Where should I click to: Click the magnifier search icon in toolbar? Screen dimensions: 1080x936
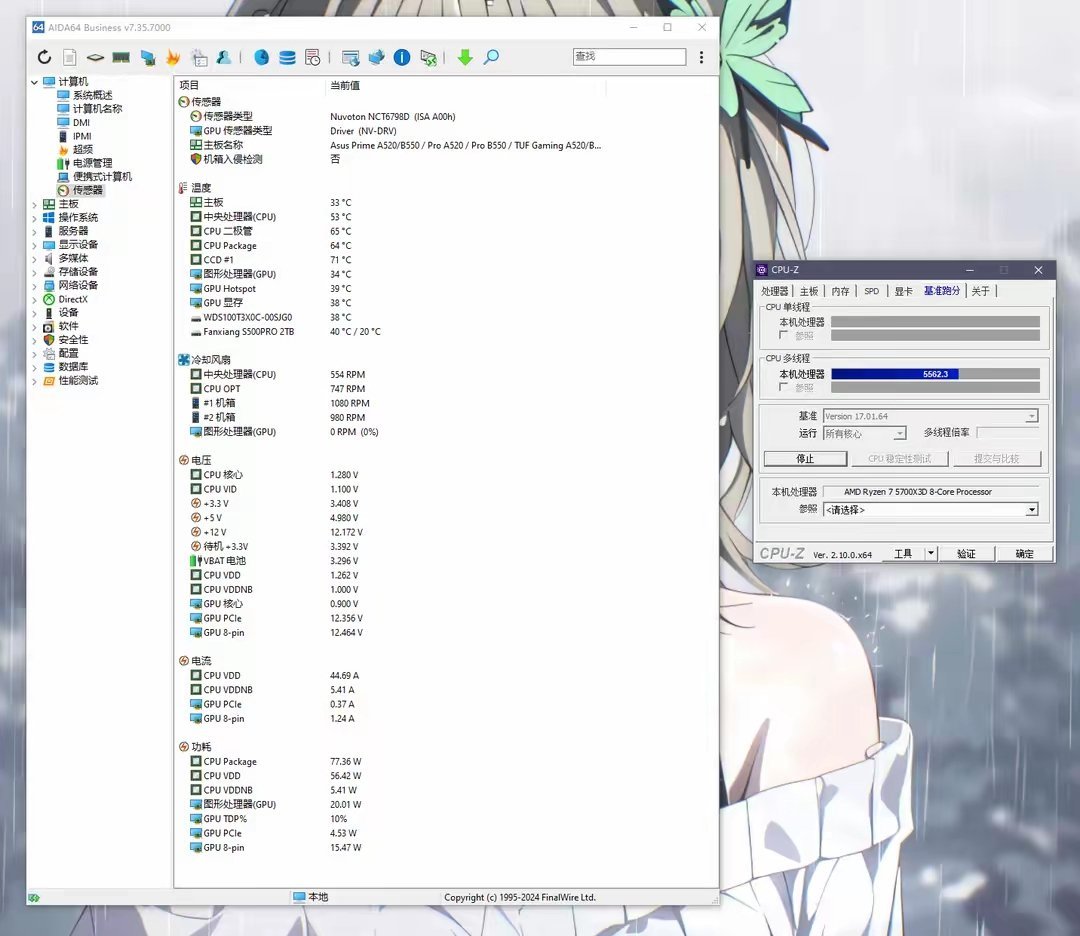(491, 57)
